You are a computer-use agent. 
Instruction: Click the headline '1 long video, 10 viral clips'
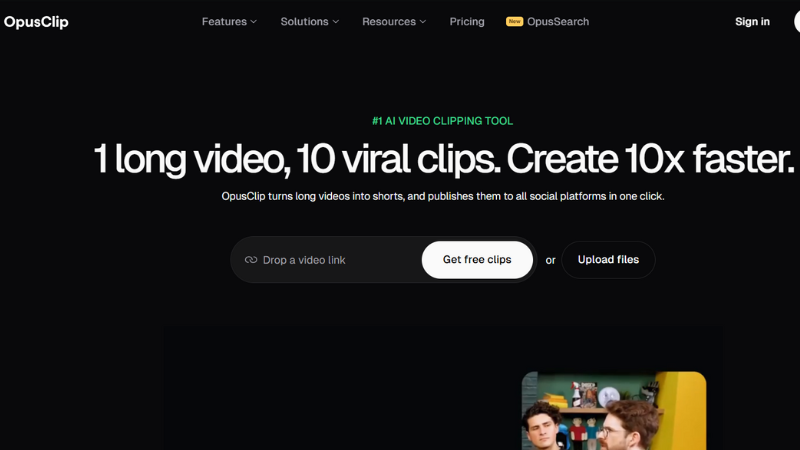coord(296,159)
